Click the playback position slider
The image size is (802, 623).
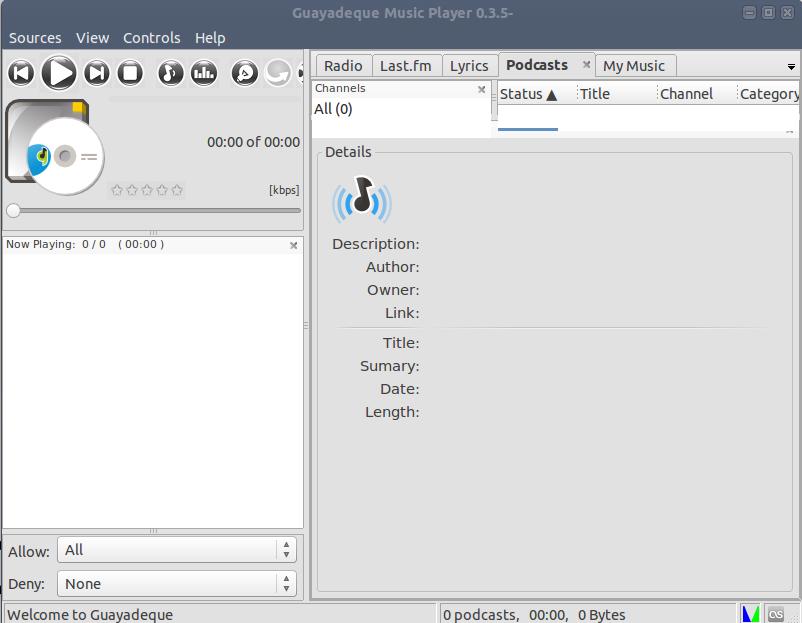pos(155,210)
